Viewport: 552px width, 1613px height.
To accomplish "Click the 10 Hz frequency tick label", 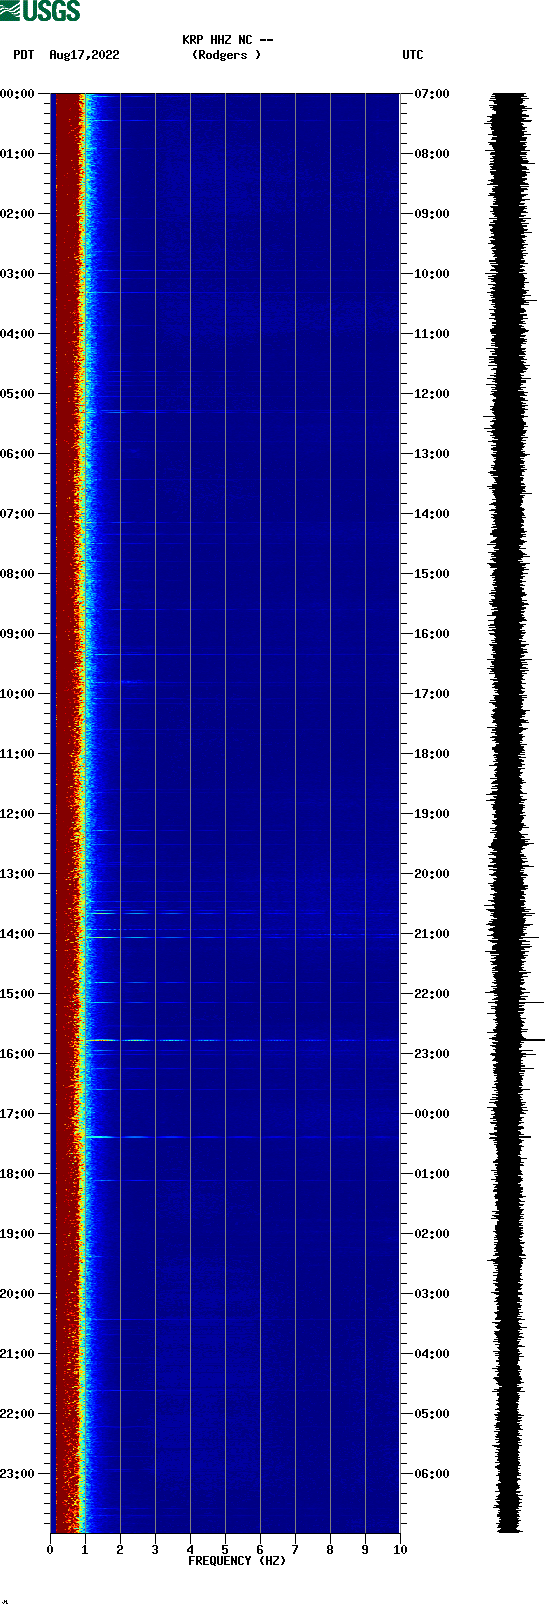I will click(400, 1550).
